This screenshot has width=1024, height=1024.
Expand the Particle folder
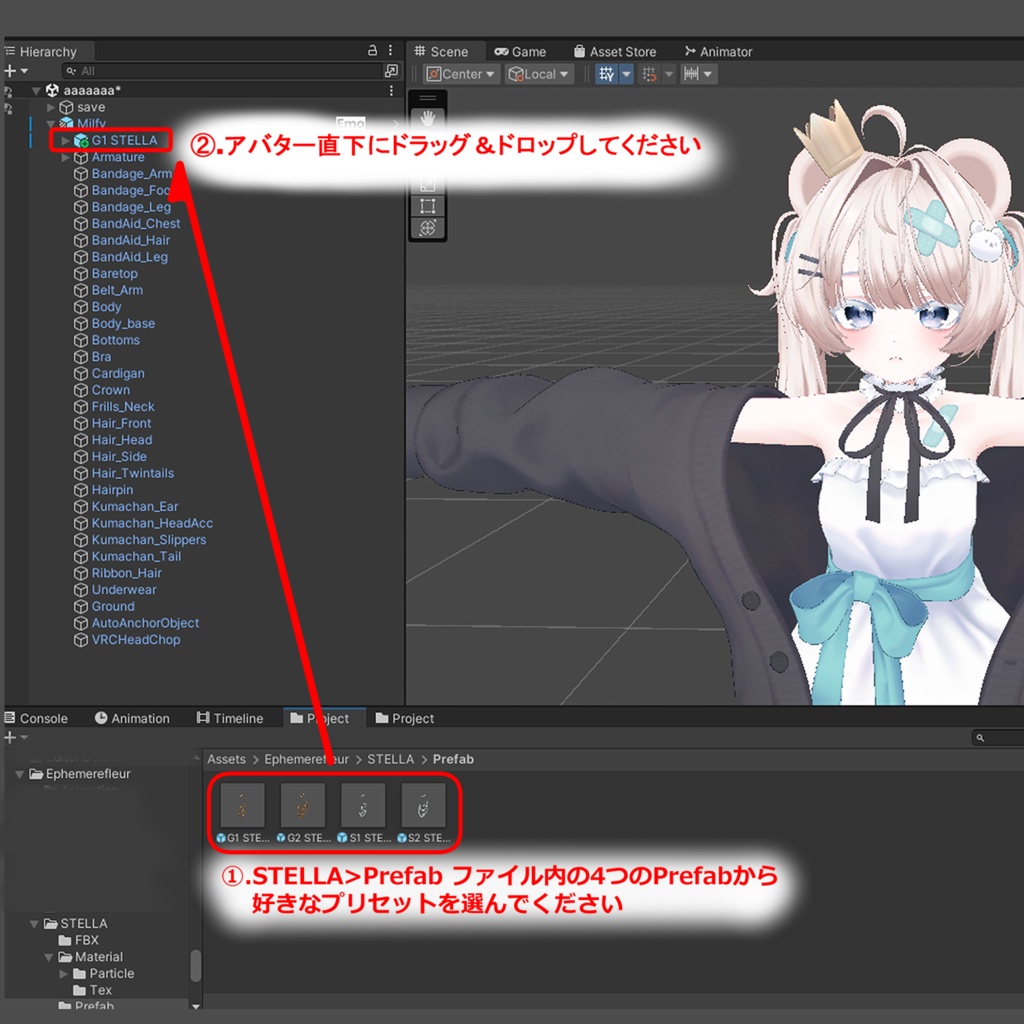[63, 974]
